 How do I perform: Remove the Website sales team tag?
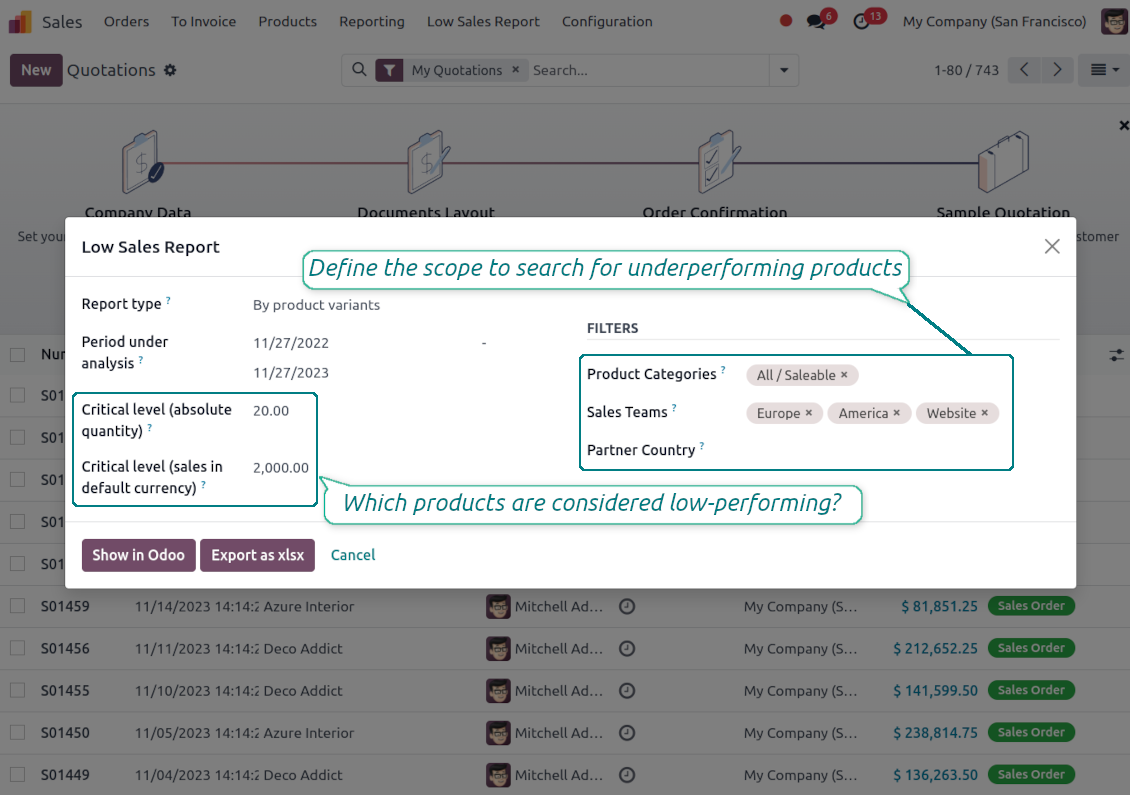coord(984,413)
